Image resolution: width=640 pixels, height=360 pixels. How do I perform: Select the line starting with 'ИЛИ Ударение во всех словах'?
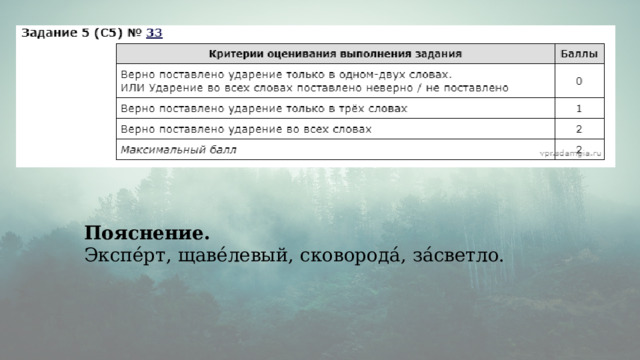pos(314,88)
